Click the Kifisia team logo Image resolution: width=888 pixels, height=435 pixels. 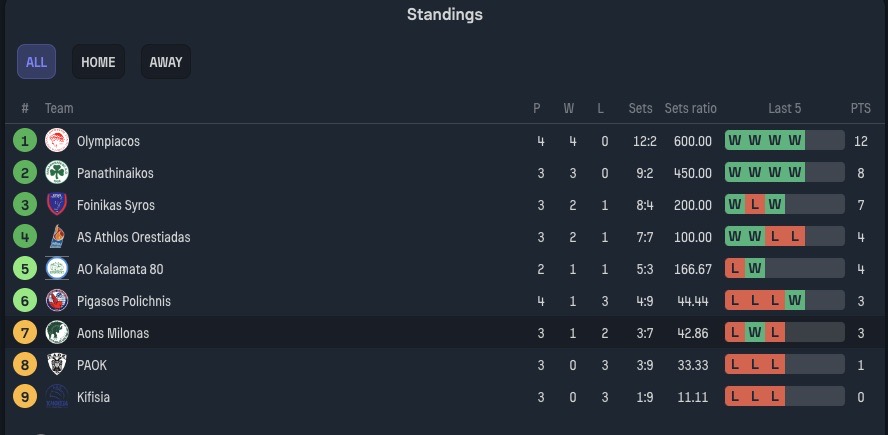[x=57, y=396]
